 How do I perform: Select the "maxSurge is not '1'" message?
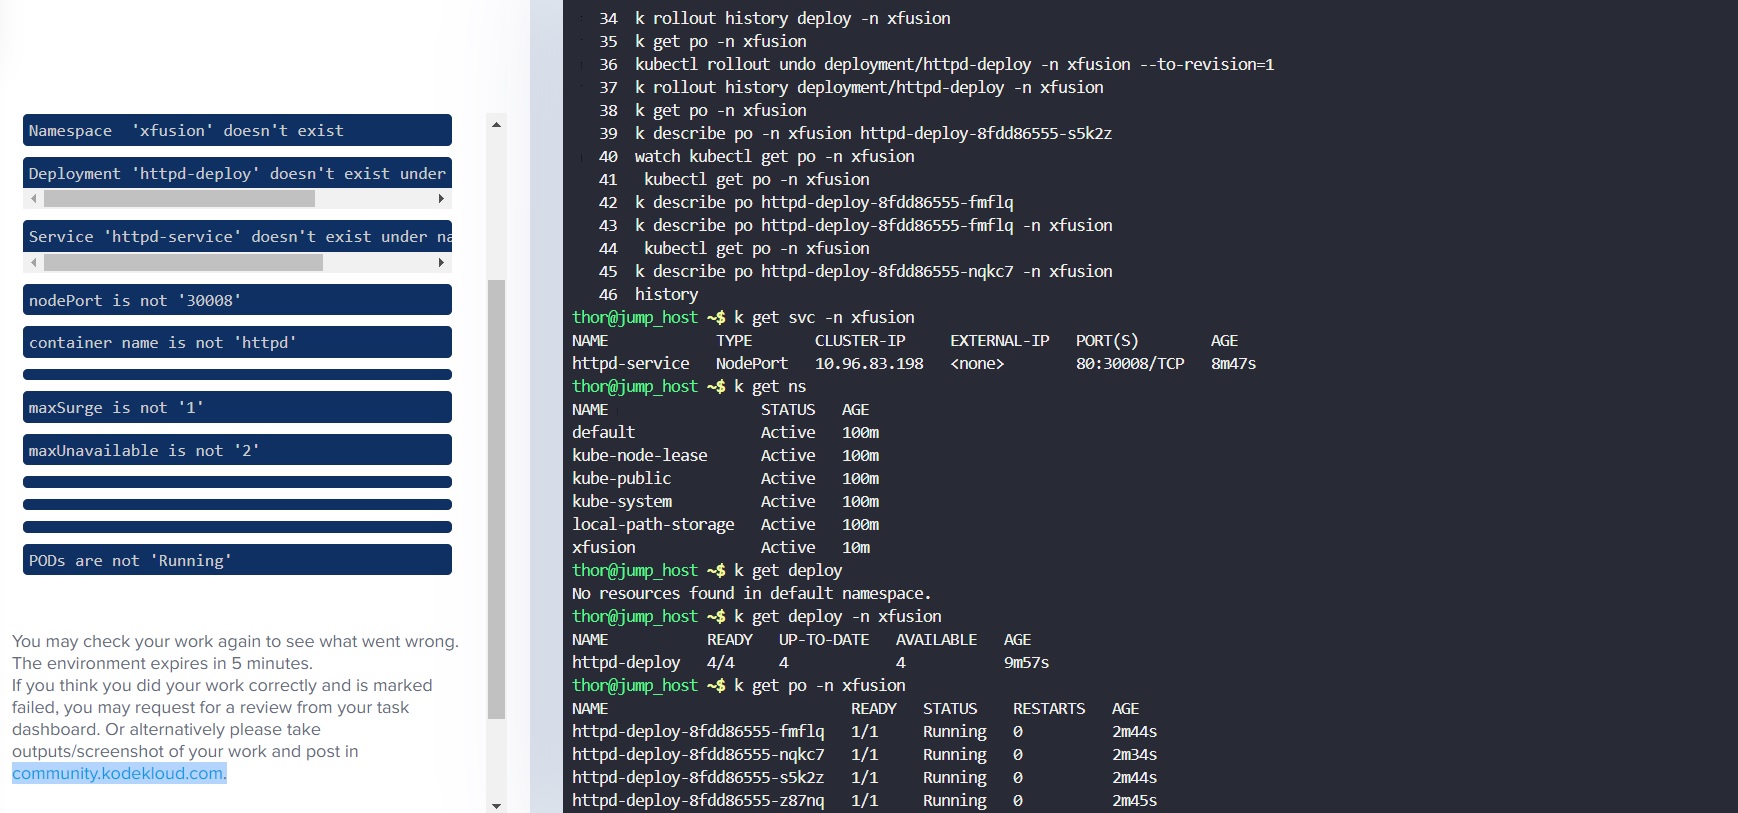tap(237, 407)
